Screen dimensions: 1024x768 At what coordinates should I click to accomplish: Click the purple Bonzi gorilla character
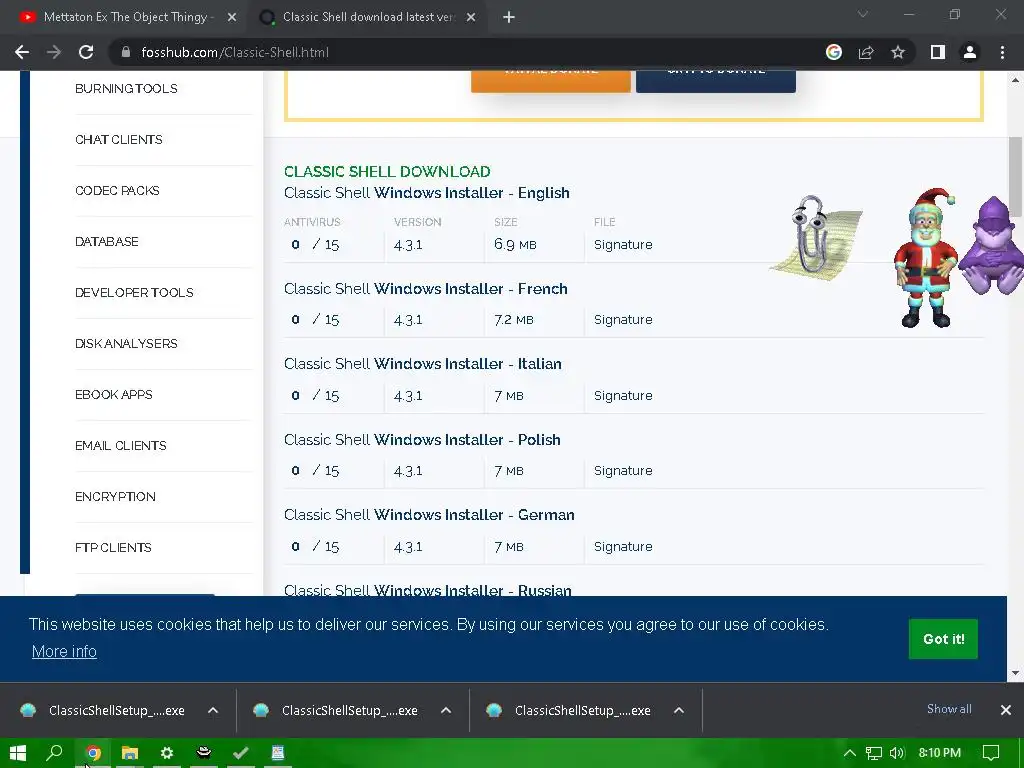coord(992,245)
